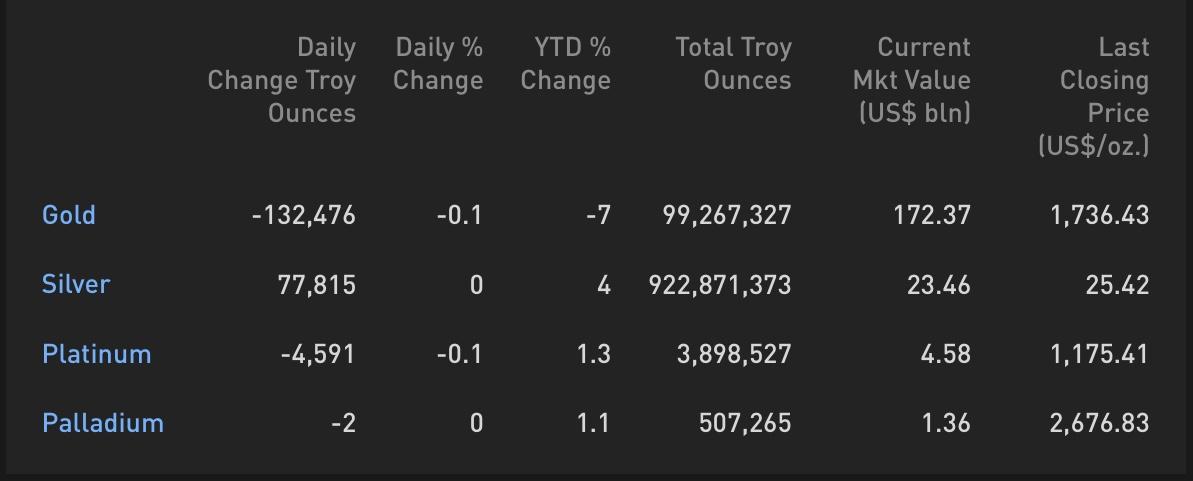The image size is (1193, 481).
Task: Click the Daily % Change column header
Action: point(438,64)
